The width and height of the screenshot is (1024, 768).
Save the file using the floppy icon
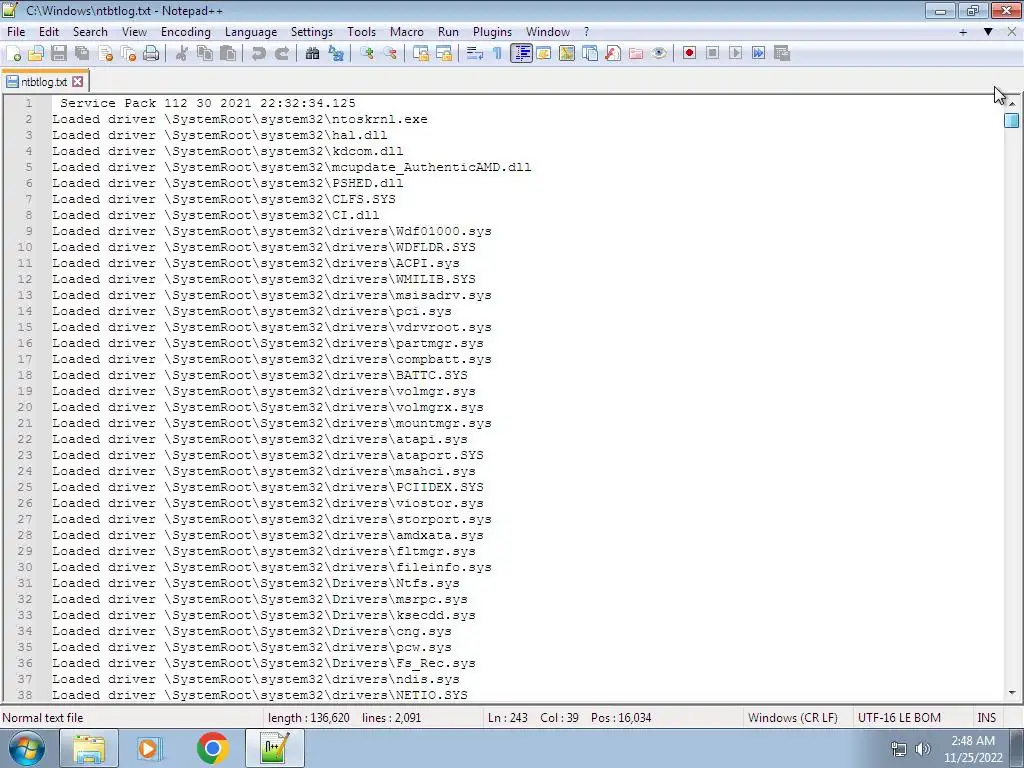click(59, 54)
